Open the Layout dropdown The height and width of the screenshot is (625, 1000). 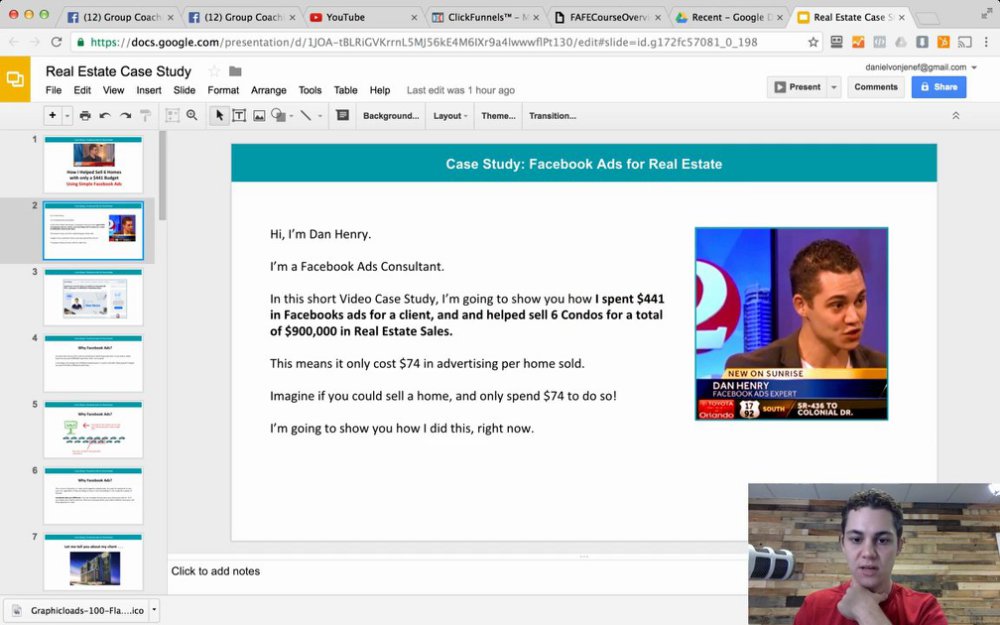(450, 115)
